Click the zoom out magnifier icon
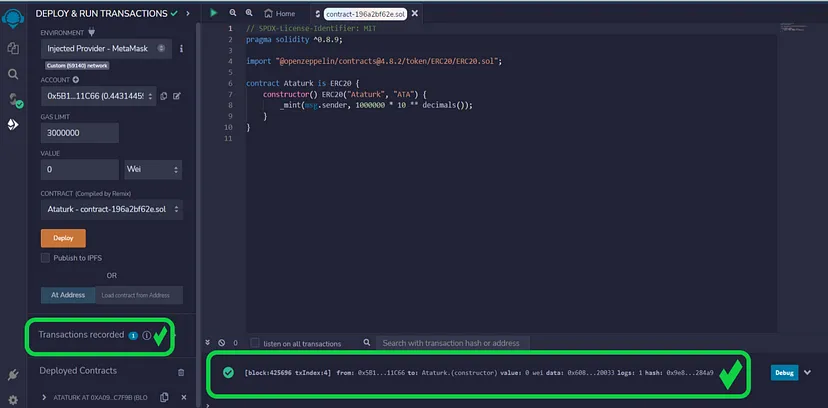The height and width of the screenshot is (408, 828). pyautogui.click(x=232, y=13)
